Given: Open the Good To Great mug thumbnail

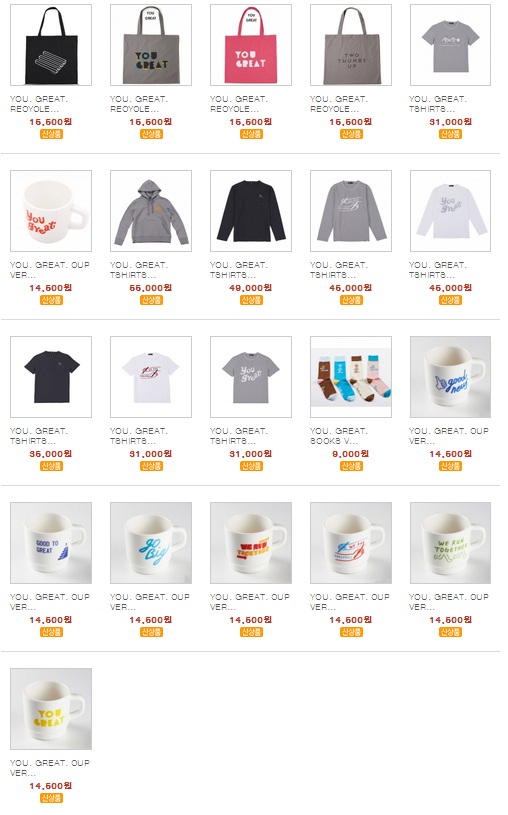Looking at the screenshot, I should point(51,543).
